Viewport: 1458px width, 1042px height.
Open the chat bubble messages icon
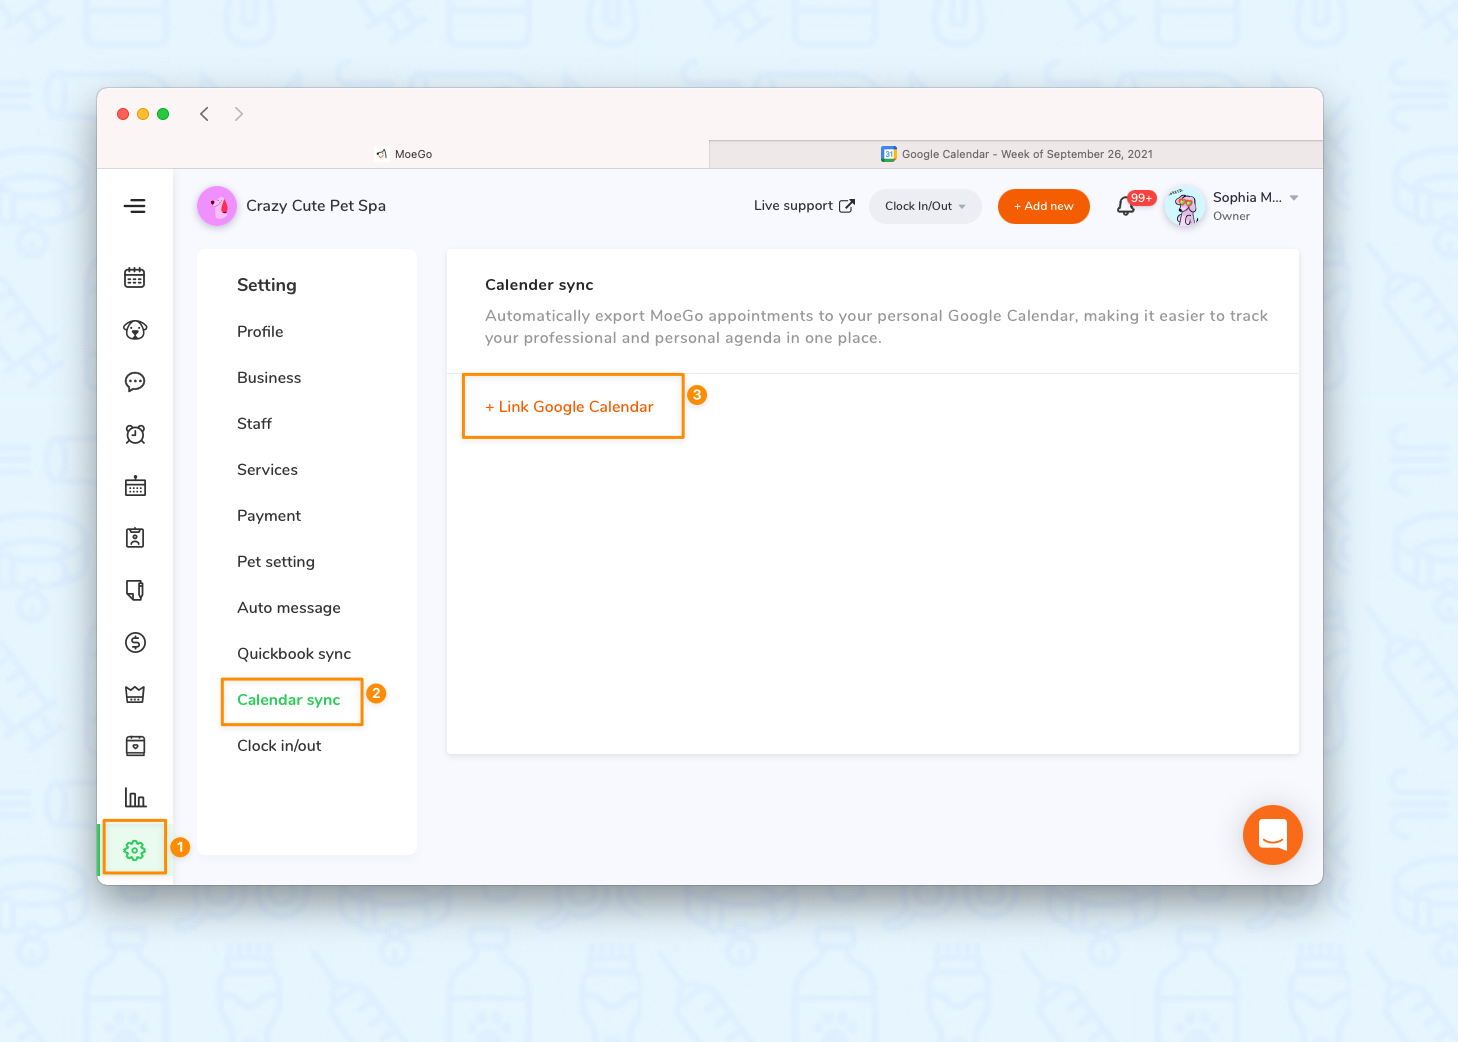[x=135, y=382]
